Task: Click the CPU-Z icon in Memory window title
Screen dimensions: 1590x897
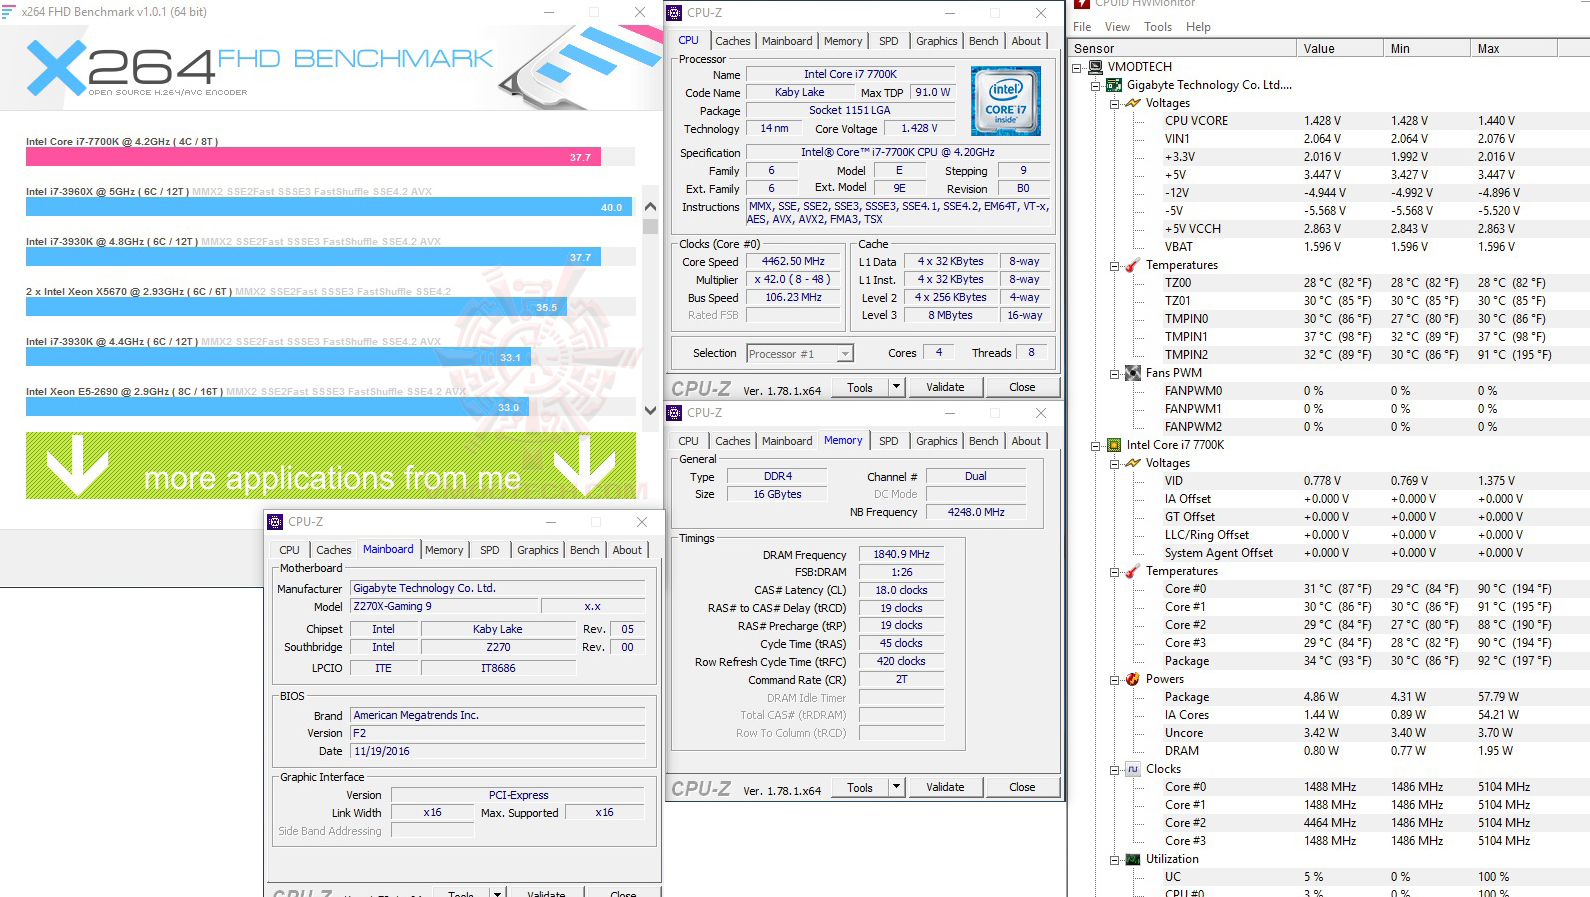Action: [x=675, y=413]
